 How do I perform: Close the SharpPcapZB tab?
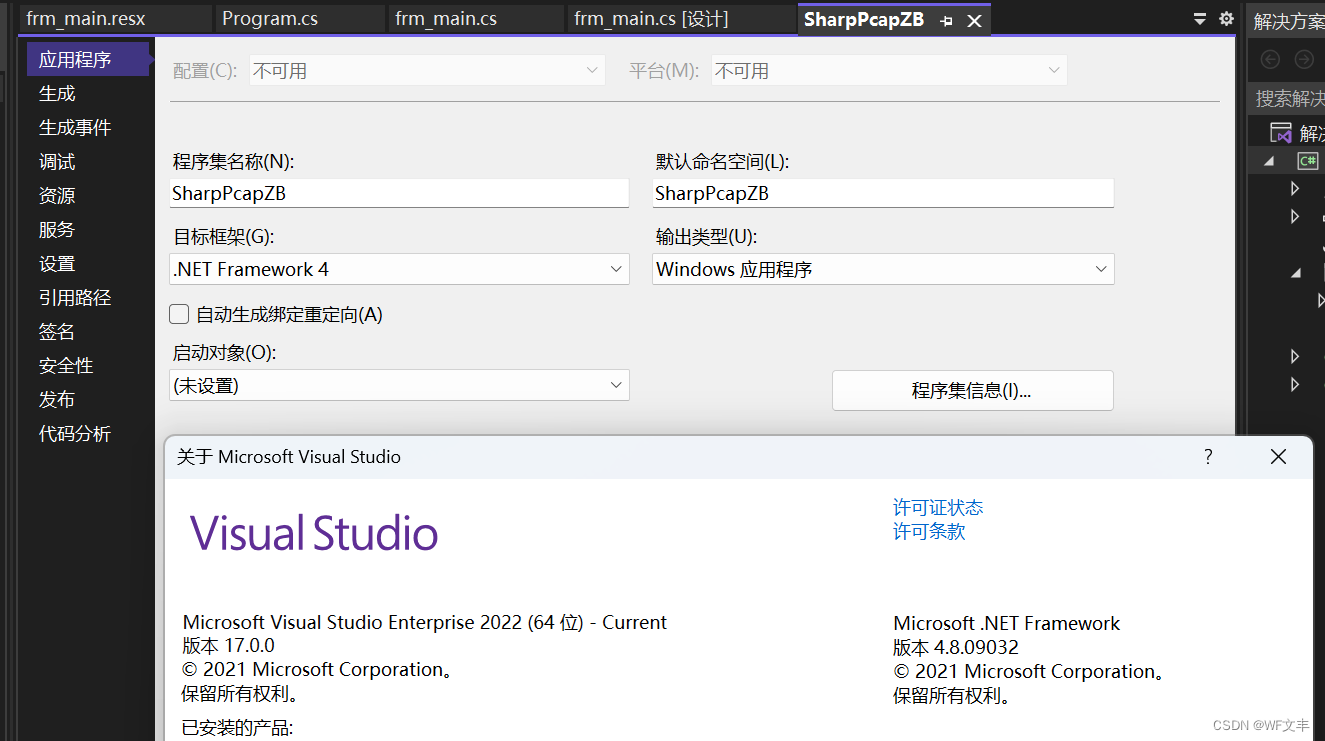974,20
